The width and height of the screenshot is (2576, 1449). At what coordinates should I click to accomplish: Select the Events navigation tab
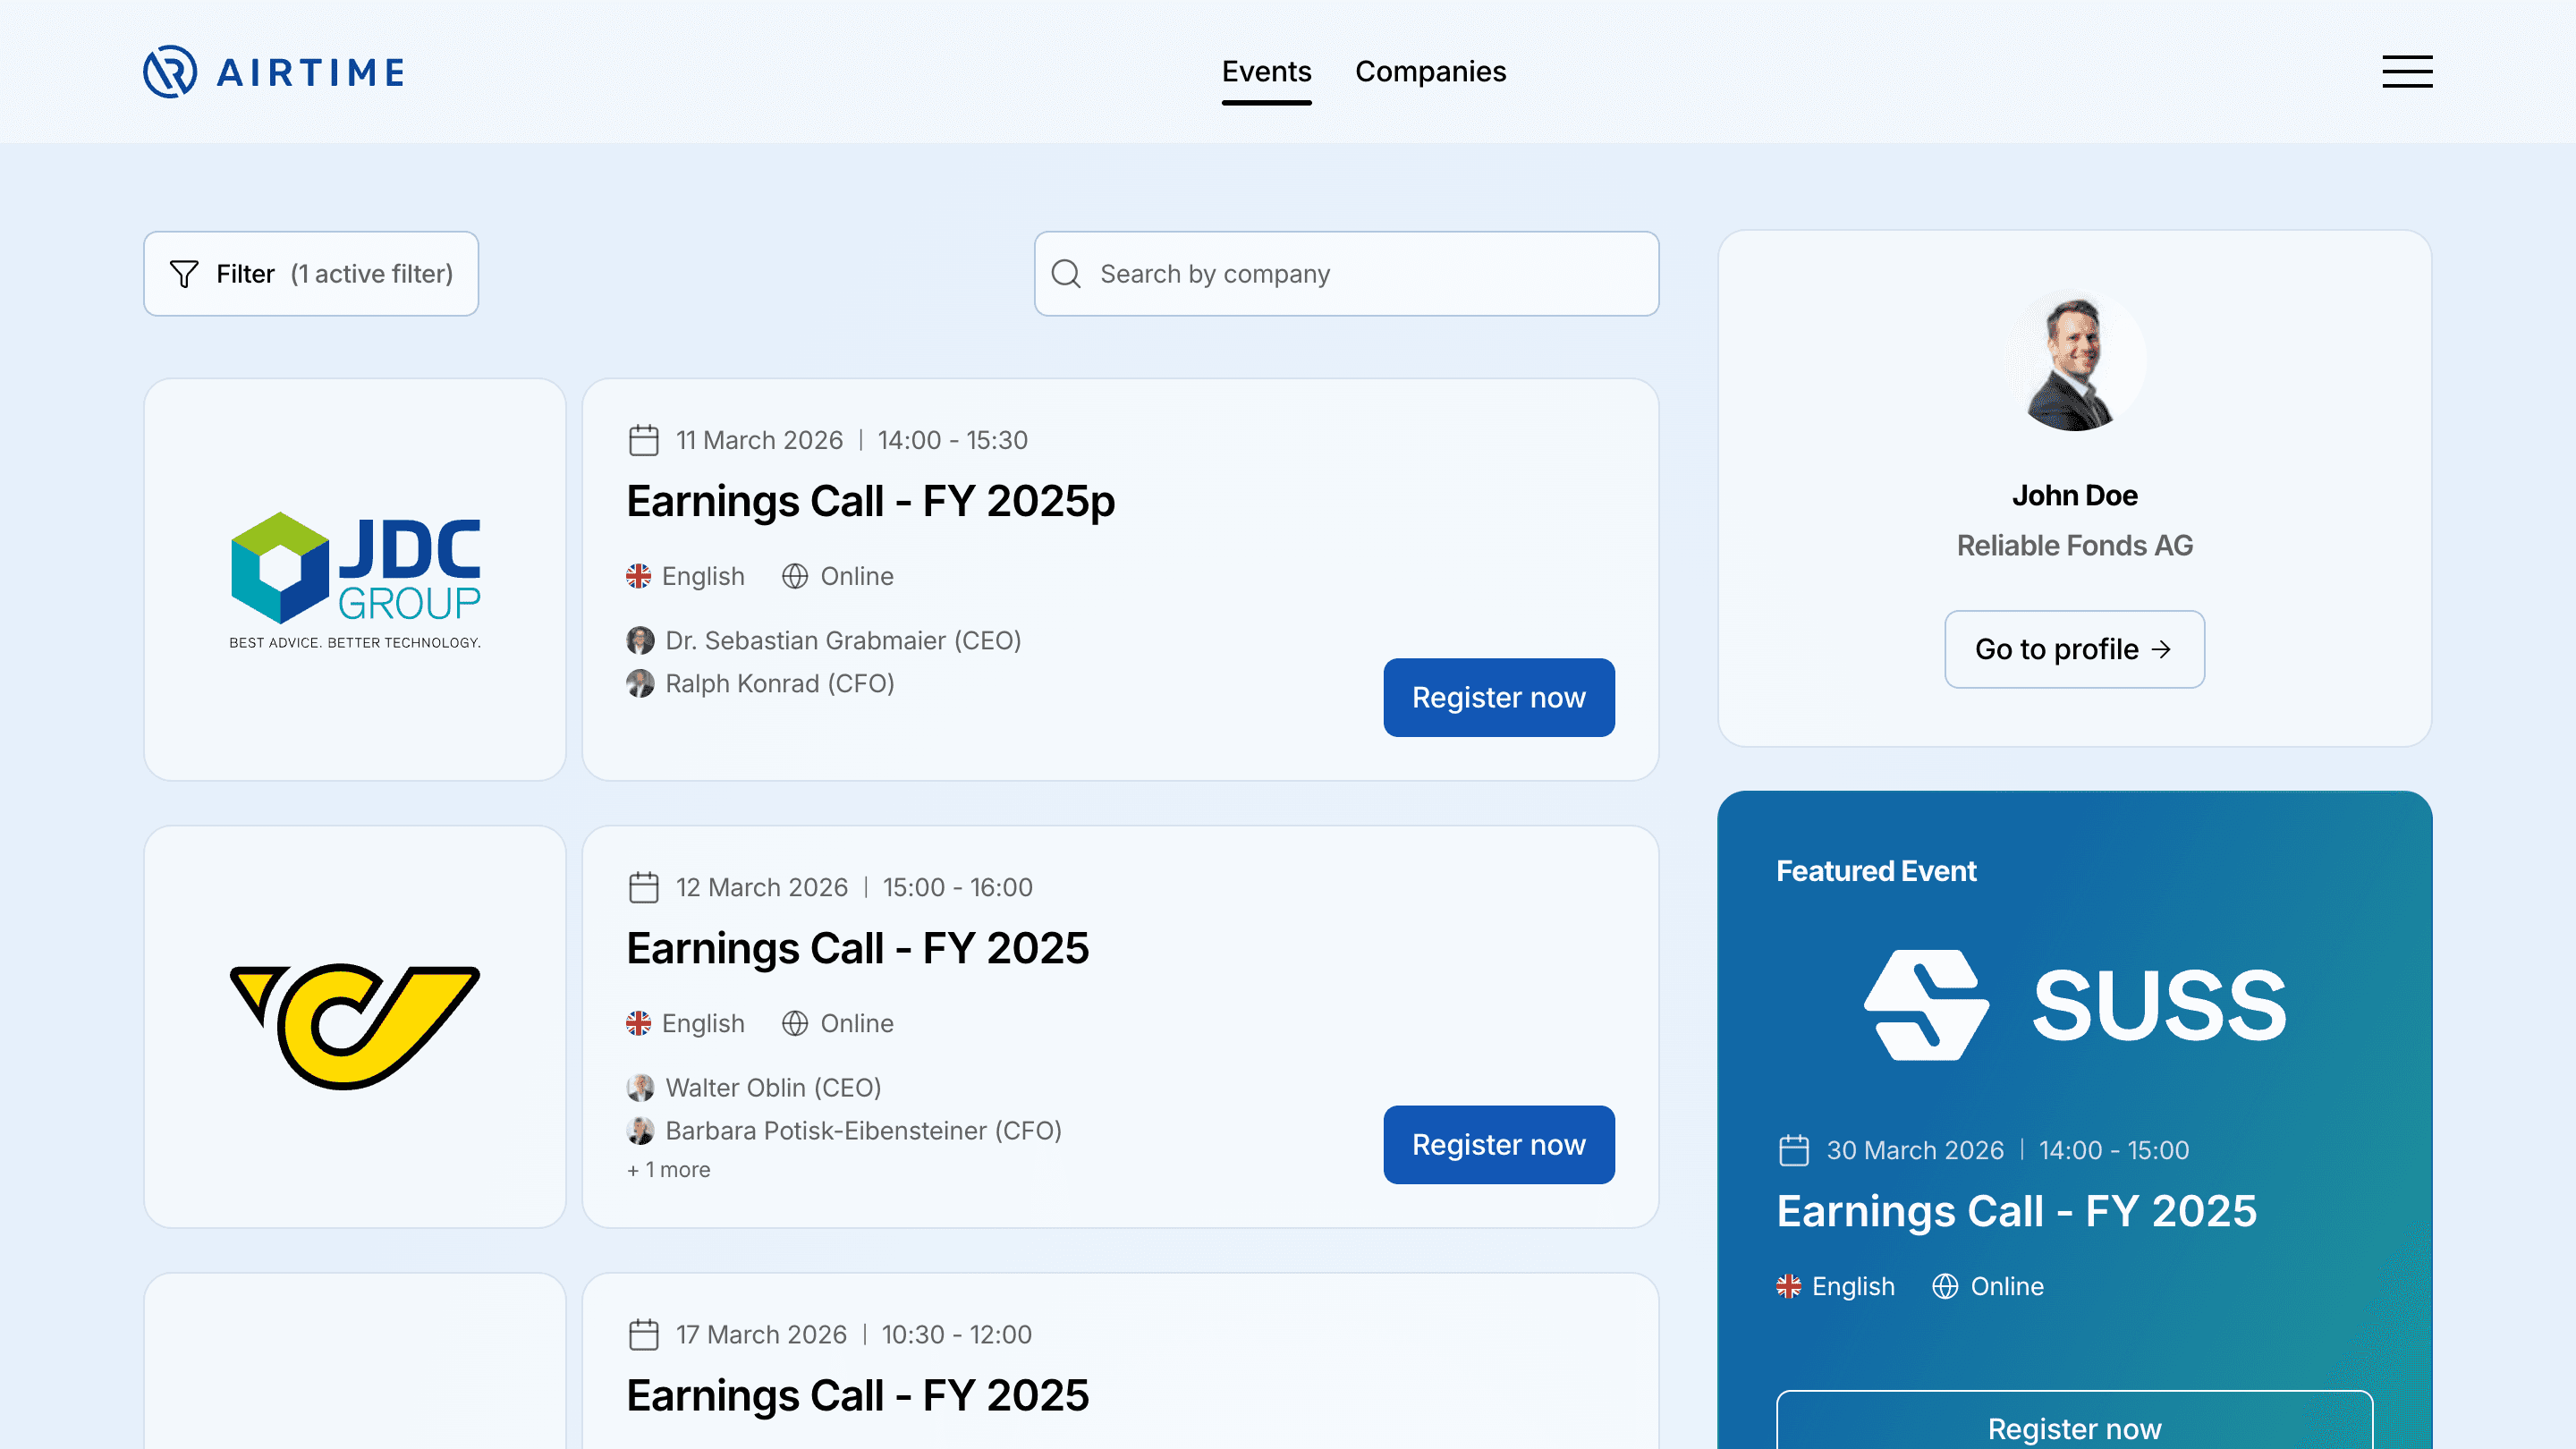[x=1266, y=71]
